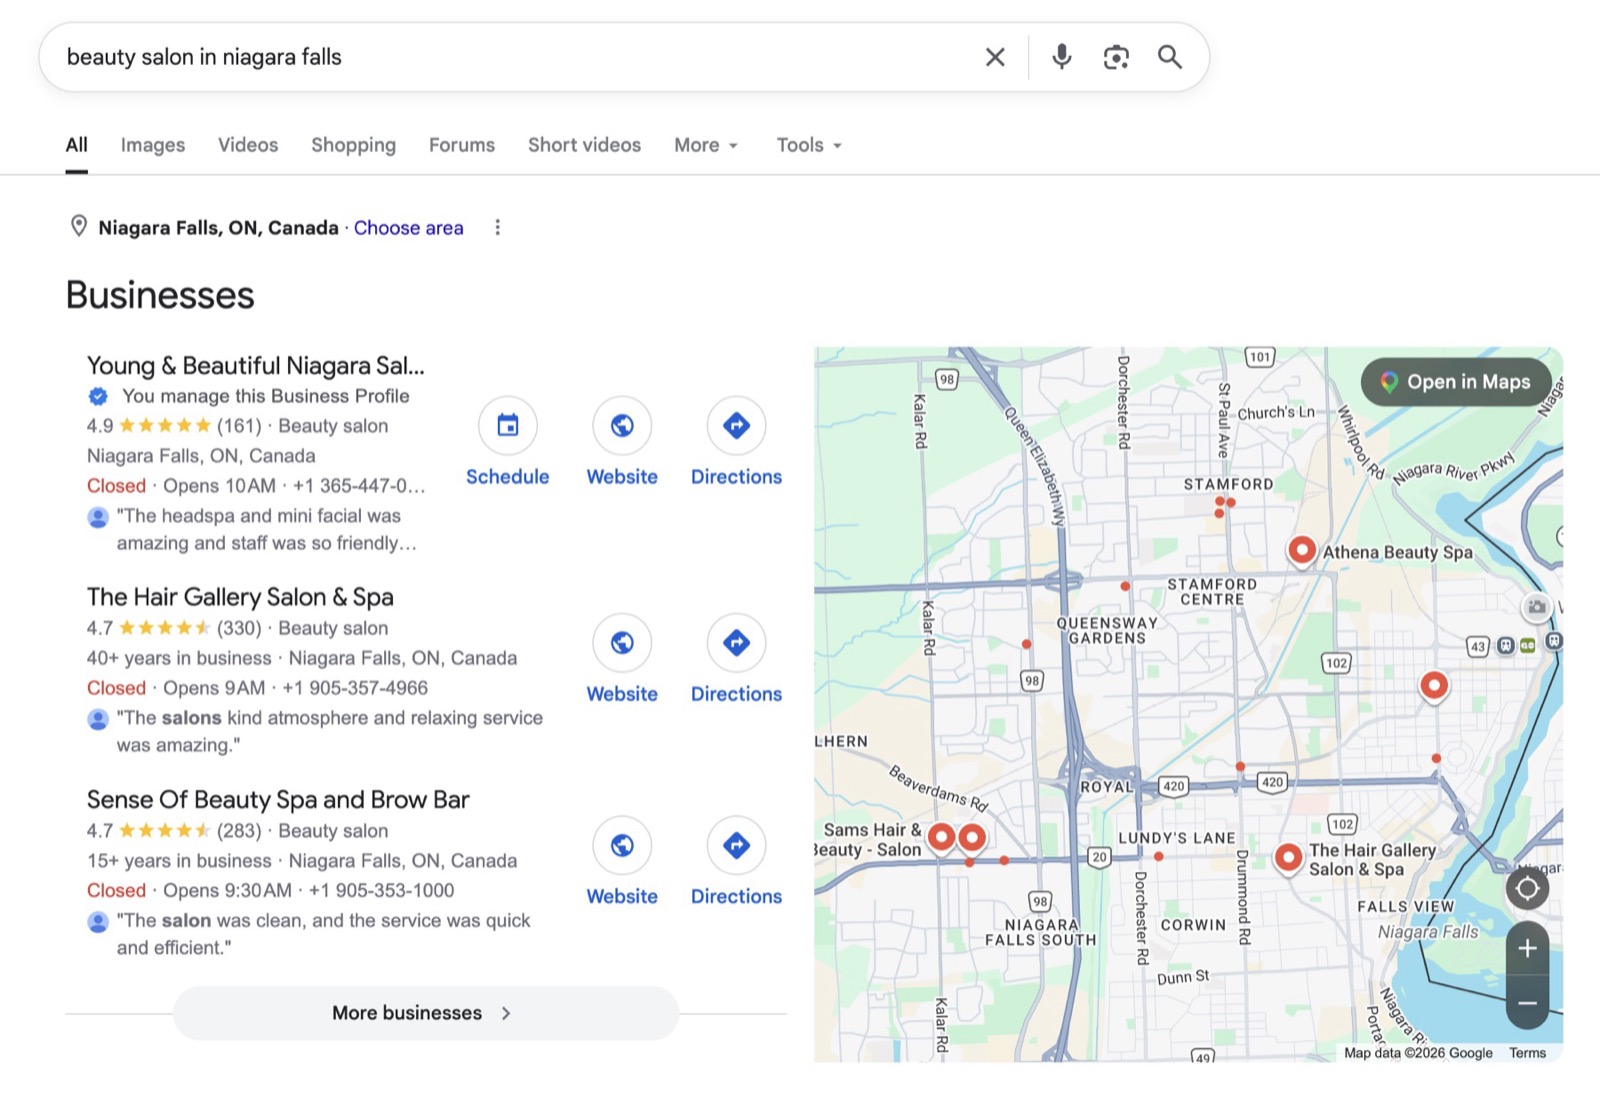The width and height of the screenshot is (1600, 1099).
Task: Open the three-dot location options menu
Action: coord(497,228)
